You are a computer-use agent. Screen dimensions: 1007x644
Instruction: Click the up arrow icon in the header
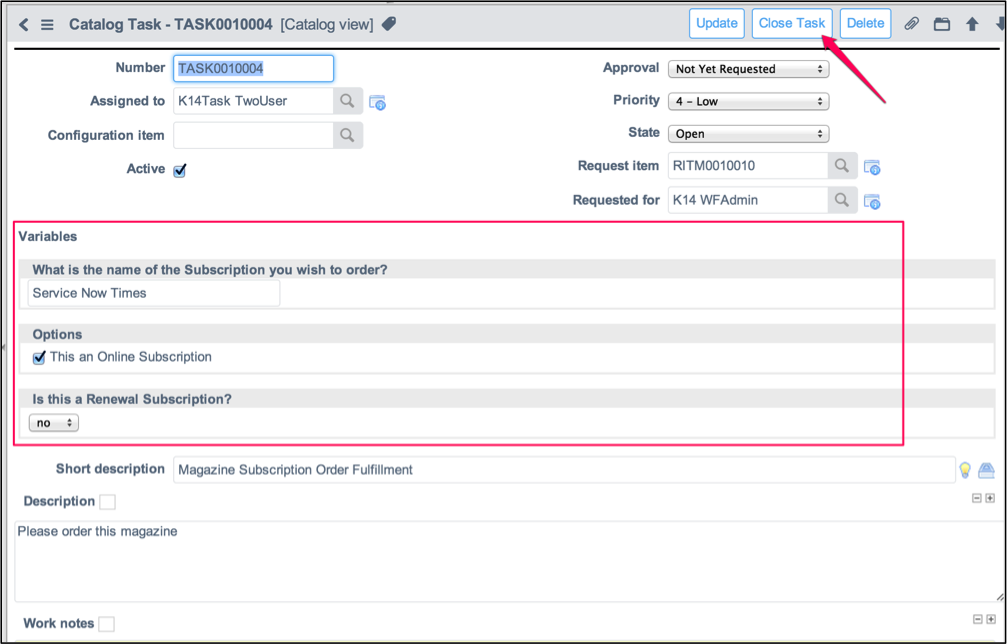tap(971, 22)
